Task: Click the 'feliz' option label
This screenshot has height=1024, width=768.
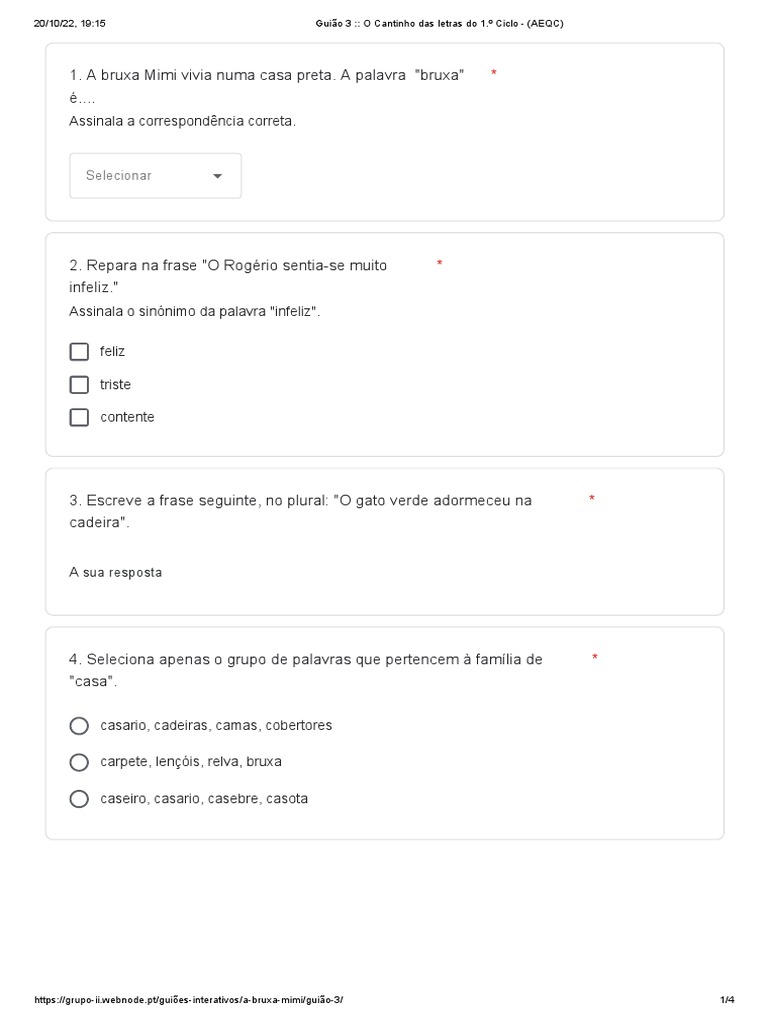Action: (113, 352)
